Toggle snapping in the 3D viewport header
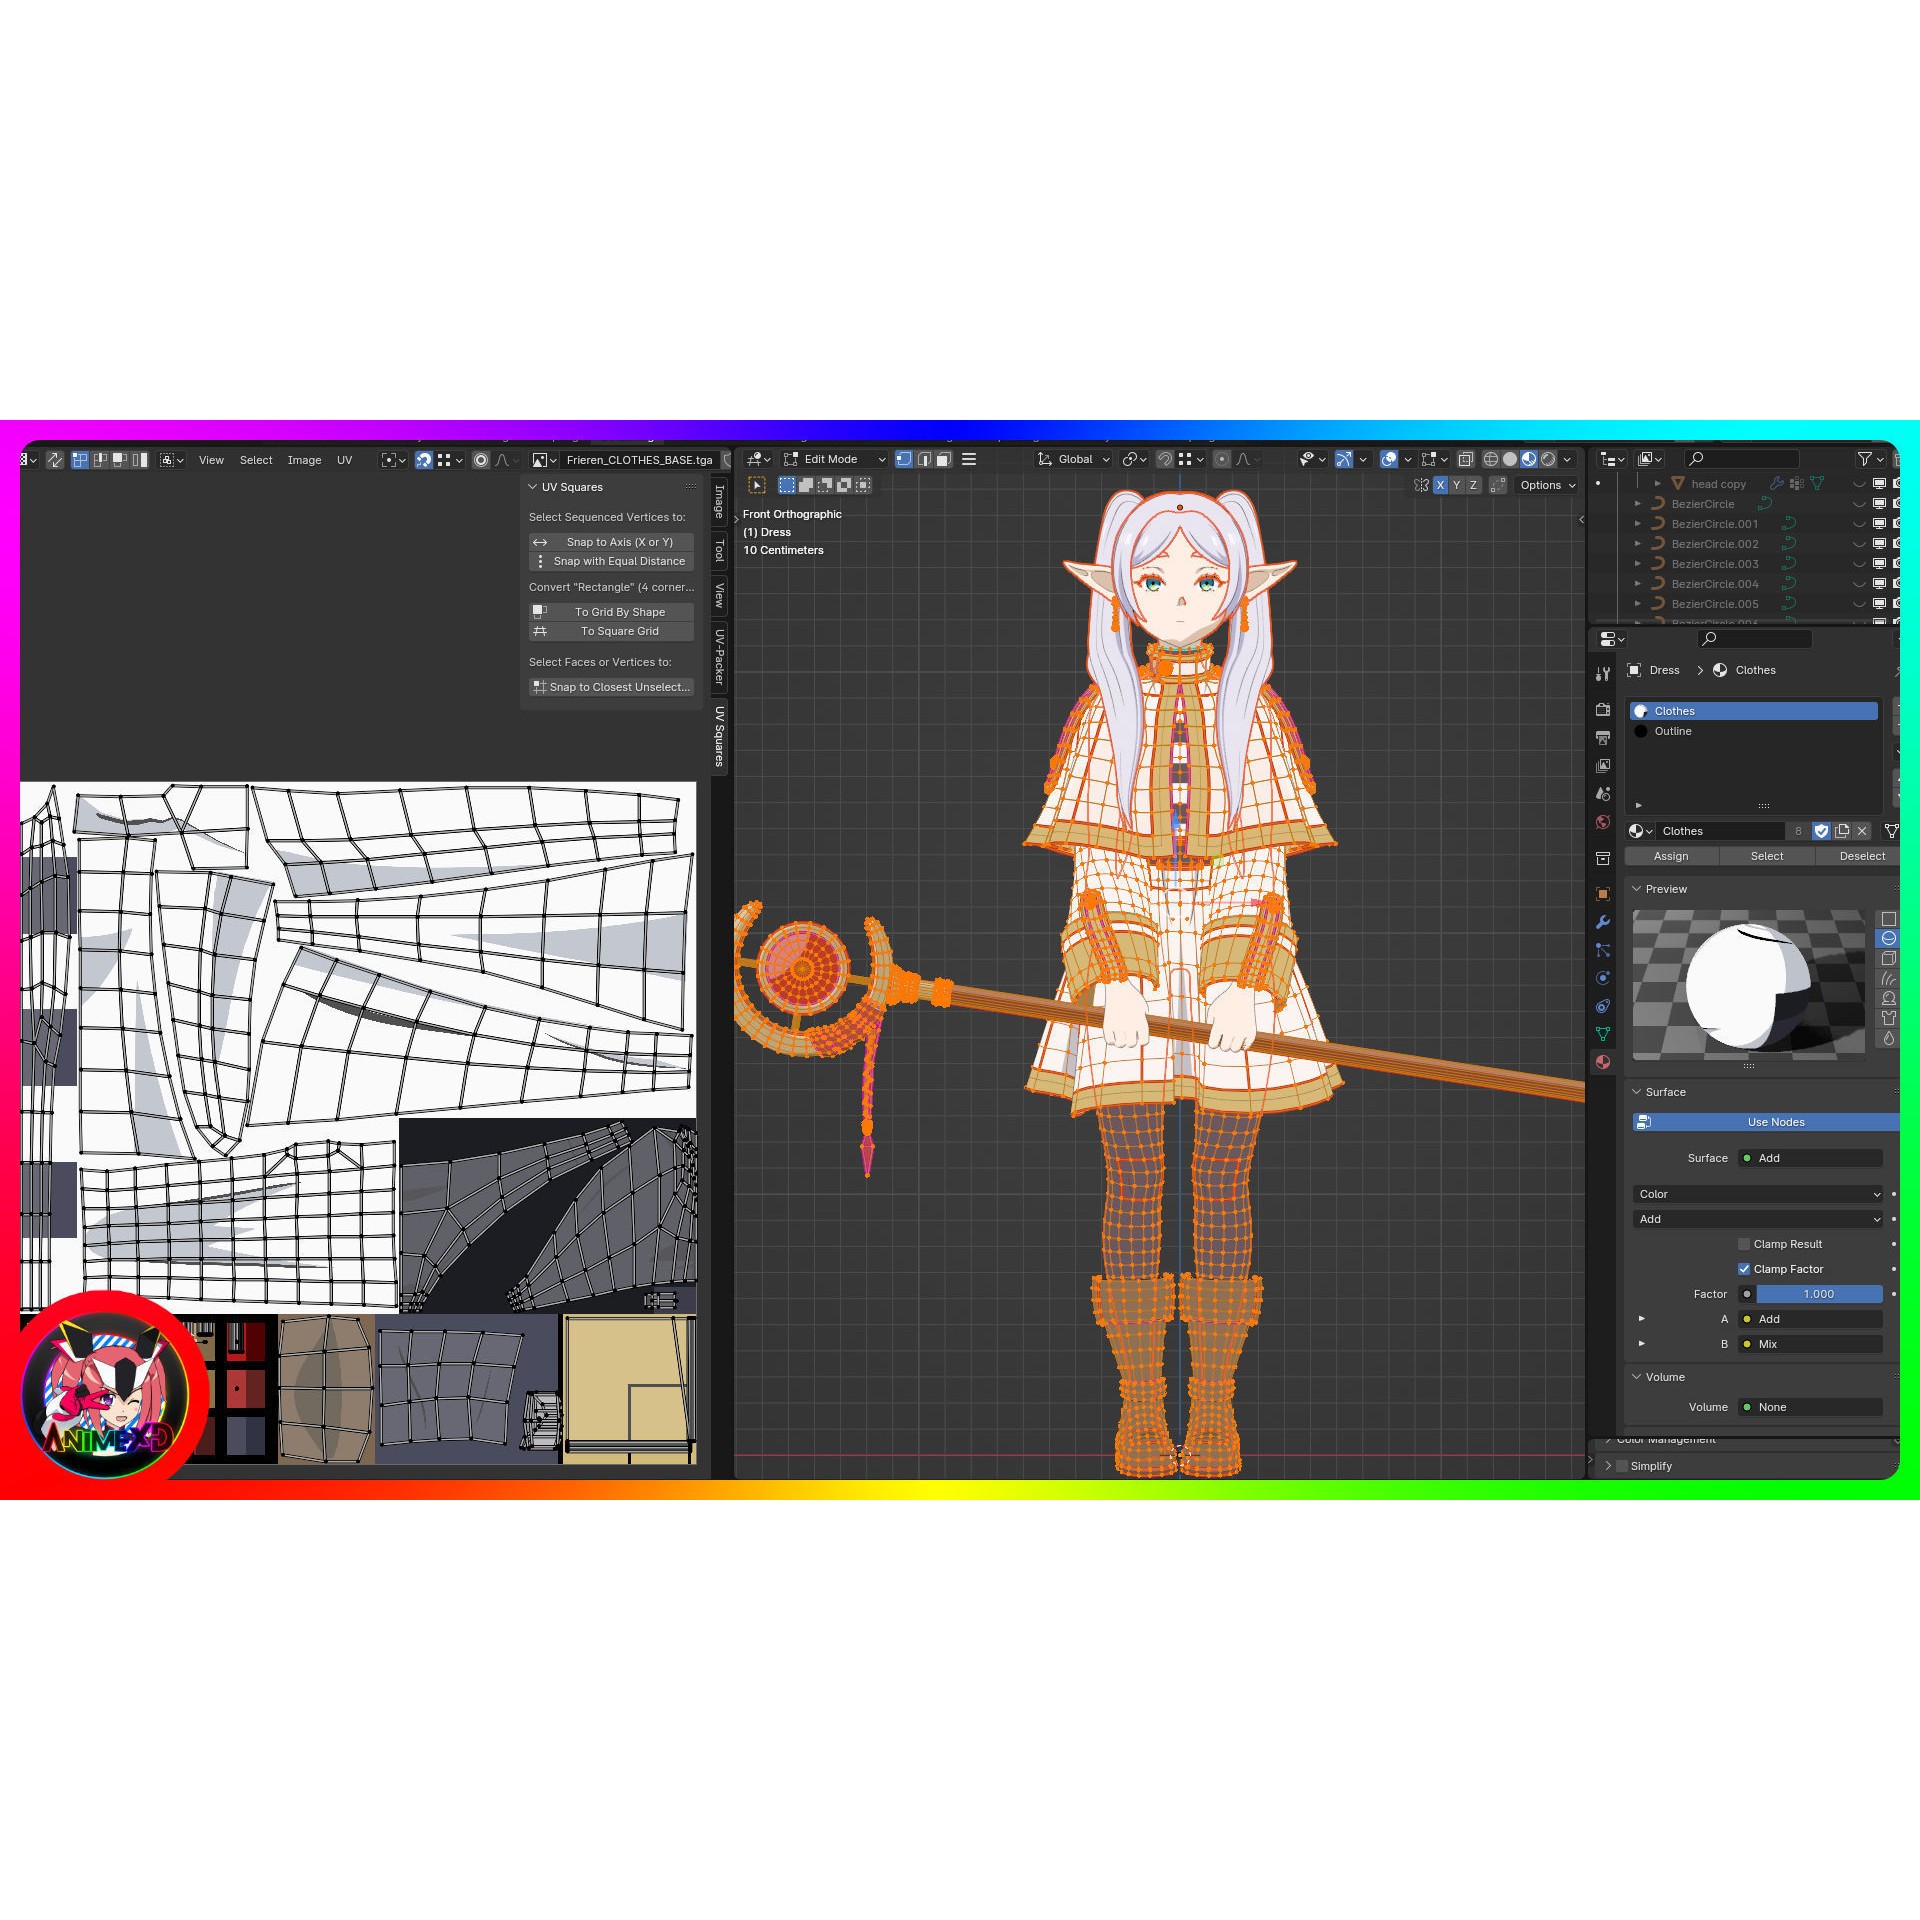 (x=1164, y=459)
